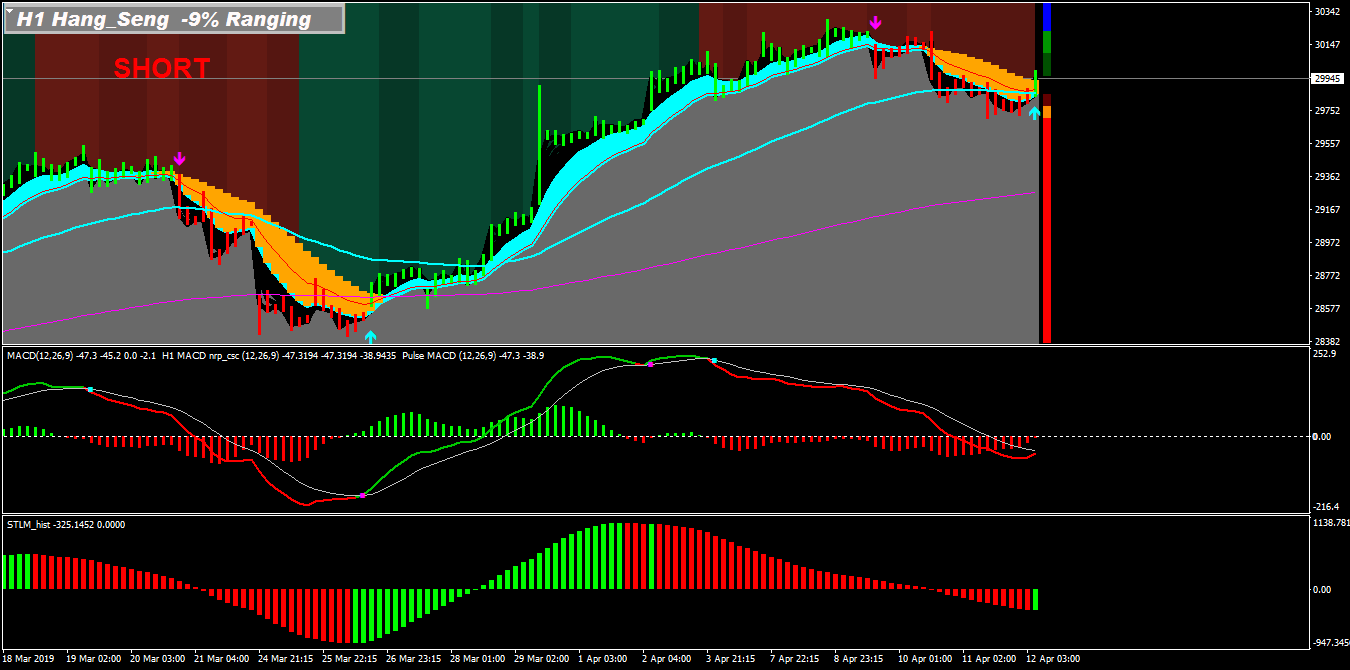
Task: Click the magenta crossover dot on MACD near 2 Apr
Action: [650, 365]
